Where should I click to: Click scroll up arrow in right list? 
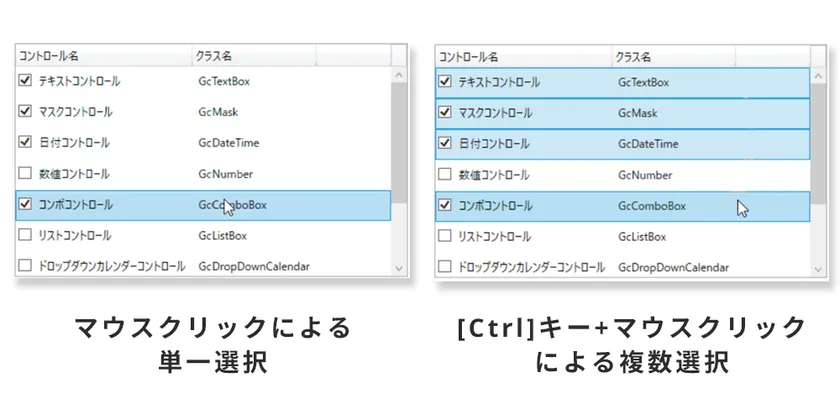(818, 76)
